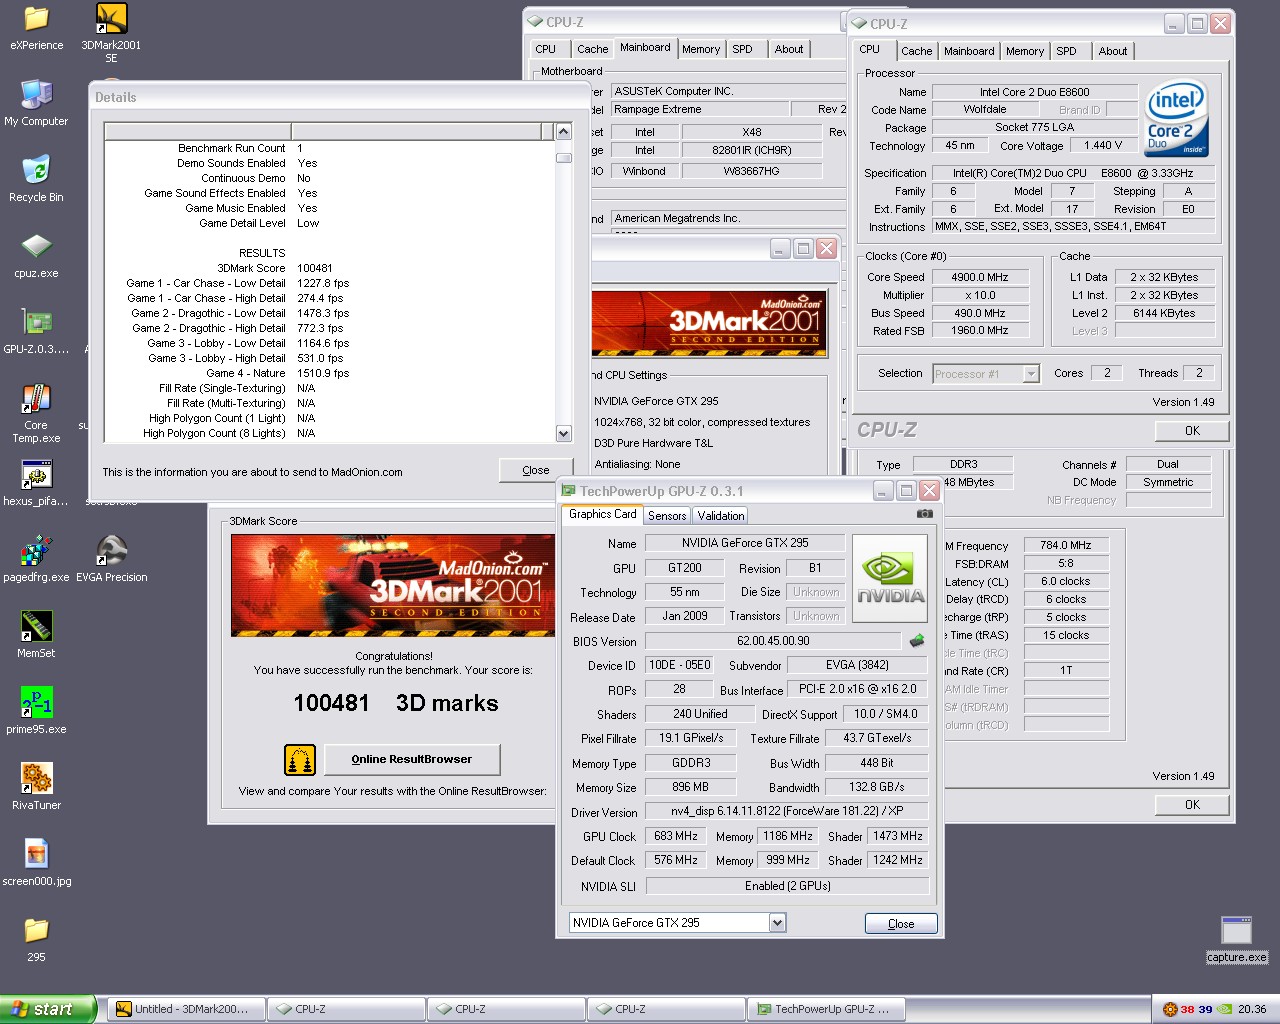Switch to Sensors tab in GPU-Z
The width and height of the screenshot is (1280, 1024).
[667, 516]
